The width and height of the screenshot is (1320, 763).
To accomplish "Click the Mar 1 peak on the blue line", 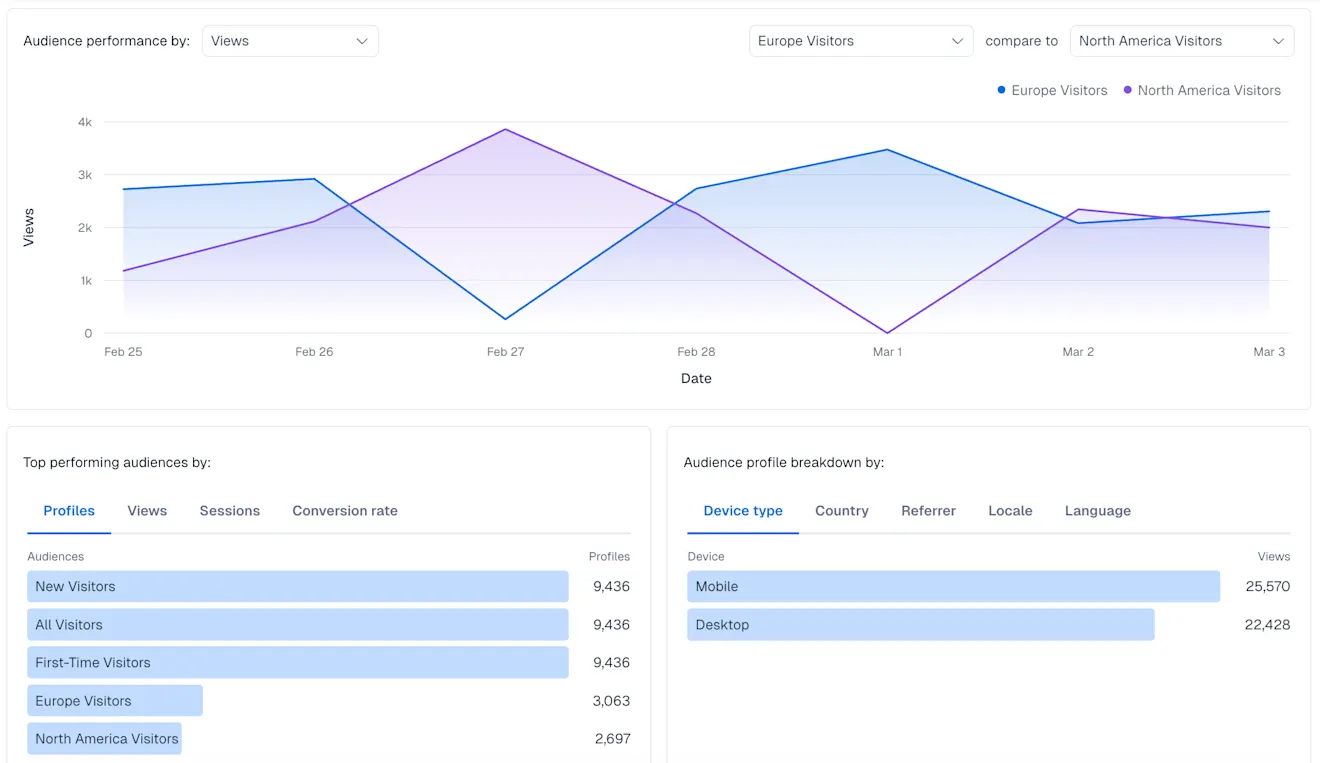I will (888, 149).
